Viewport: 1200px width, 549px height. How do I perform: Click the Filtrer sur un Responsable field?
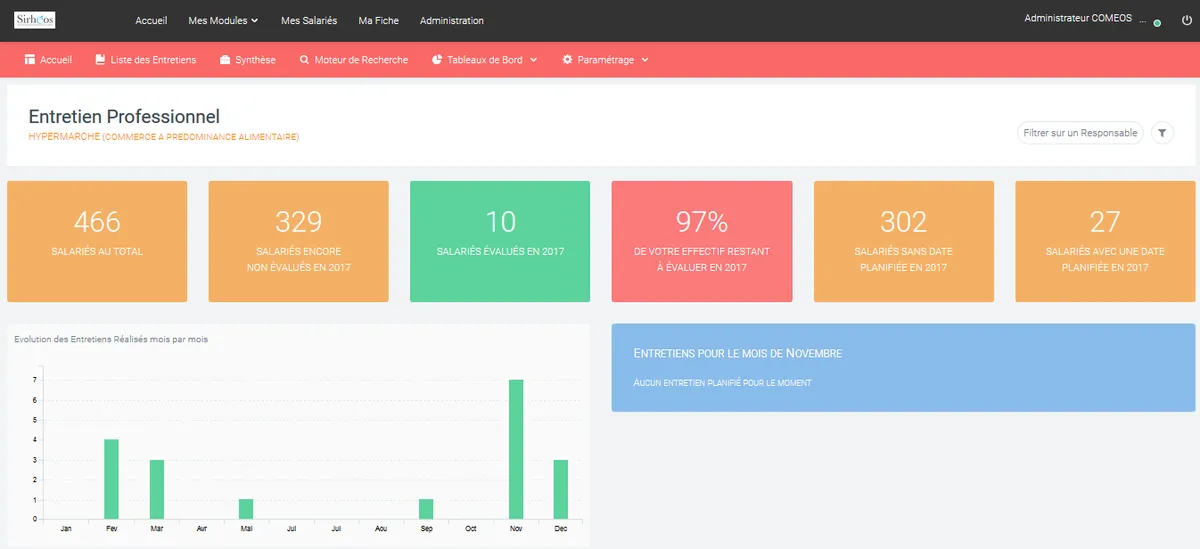pos(1080,133)
